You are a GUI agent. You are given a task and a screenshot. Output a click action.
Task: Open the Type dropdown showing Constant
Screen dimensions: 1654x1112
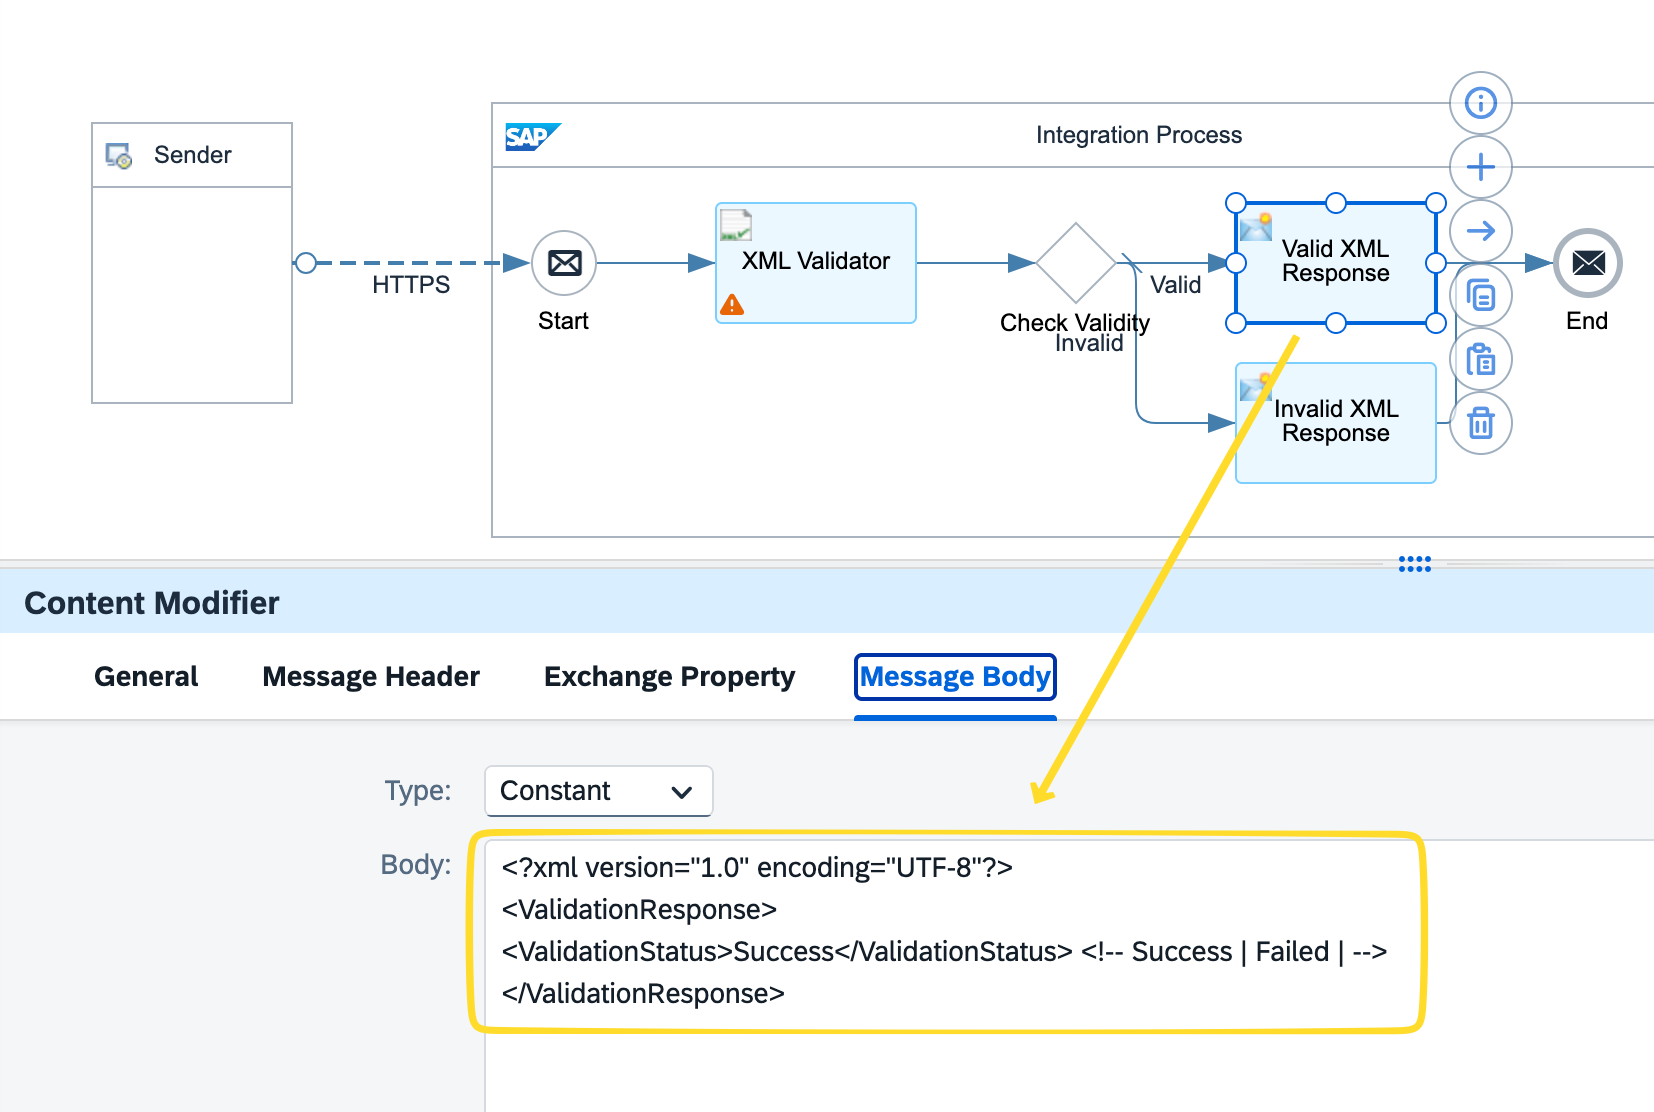(597, 791)
